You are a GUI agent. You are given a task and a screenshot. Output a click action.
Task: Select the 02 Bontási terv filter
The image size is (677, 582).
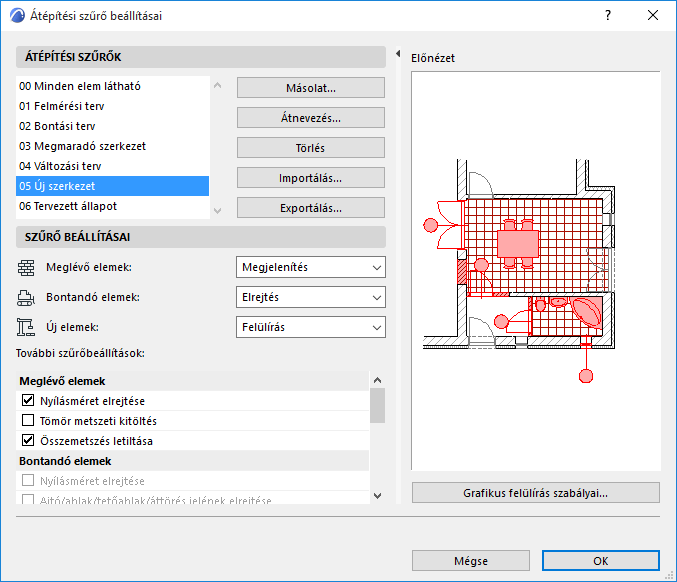[112, 126]
